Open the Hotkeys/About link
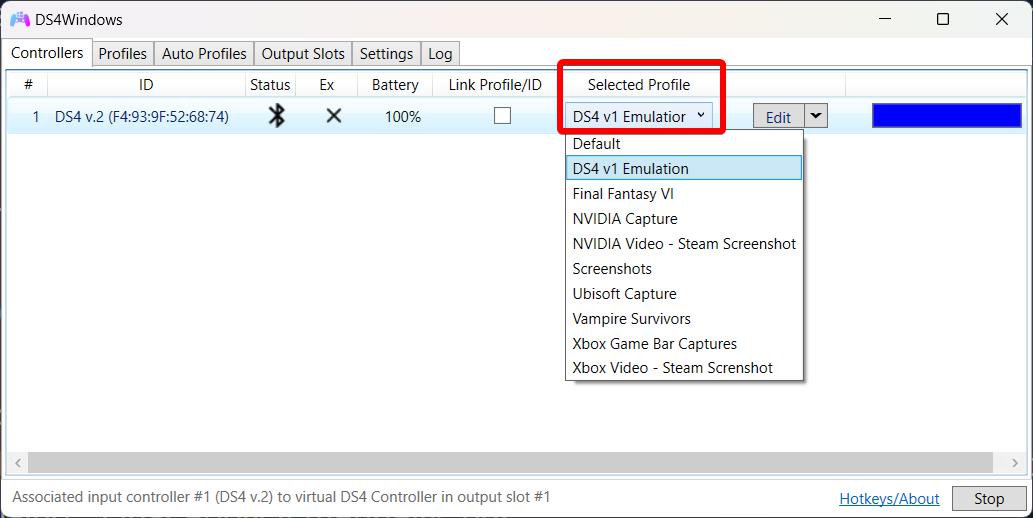Screen dimensions: 1033x518 pyautogui.click(x=889, y=499)
